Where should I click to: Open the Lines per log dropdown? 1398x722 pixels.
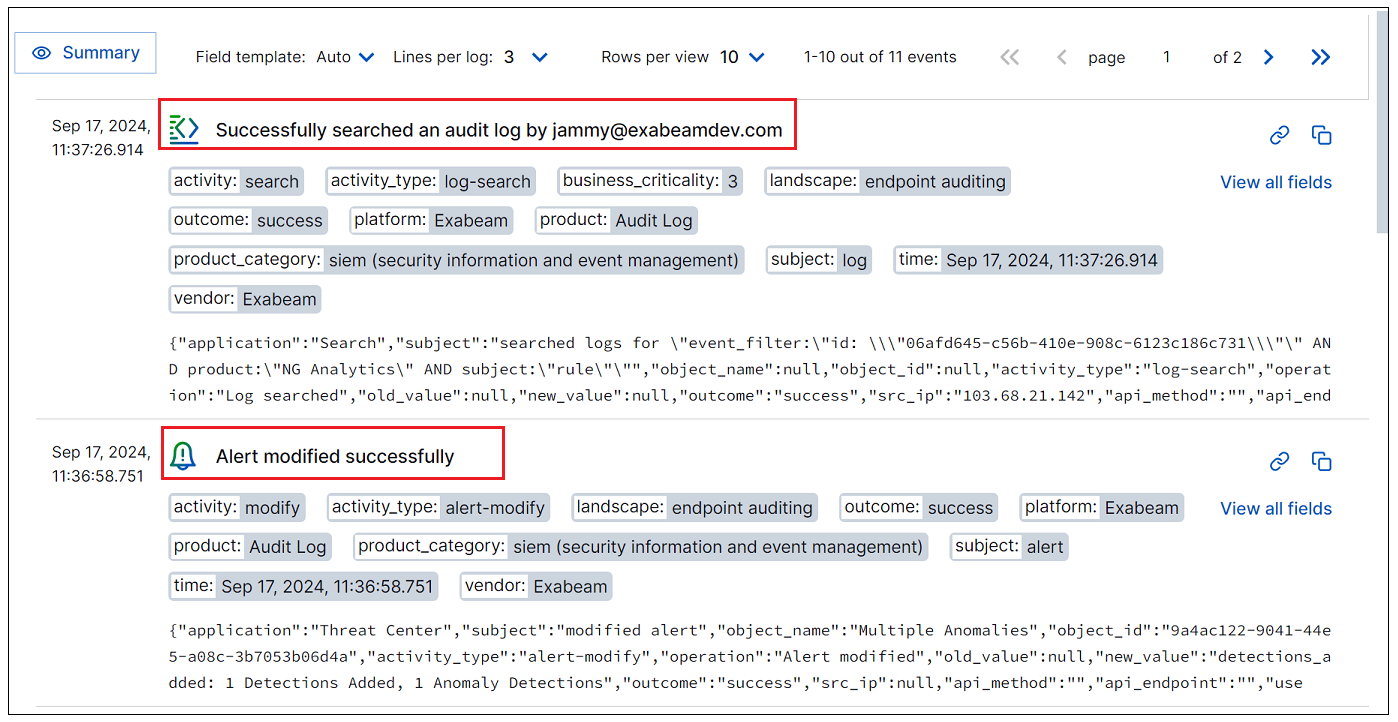pyautogui.click(x=525, y=57)
